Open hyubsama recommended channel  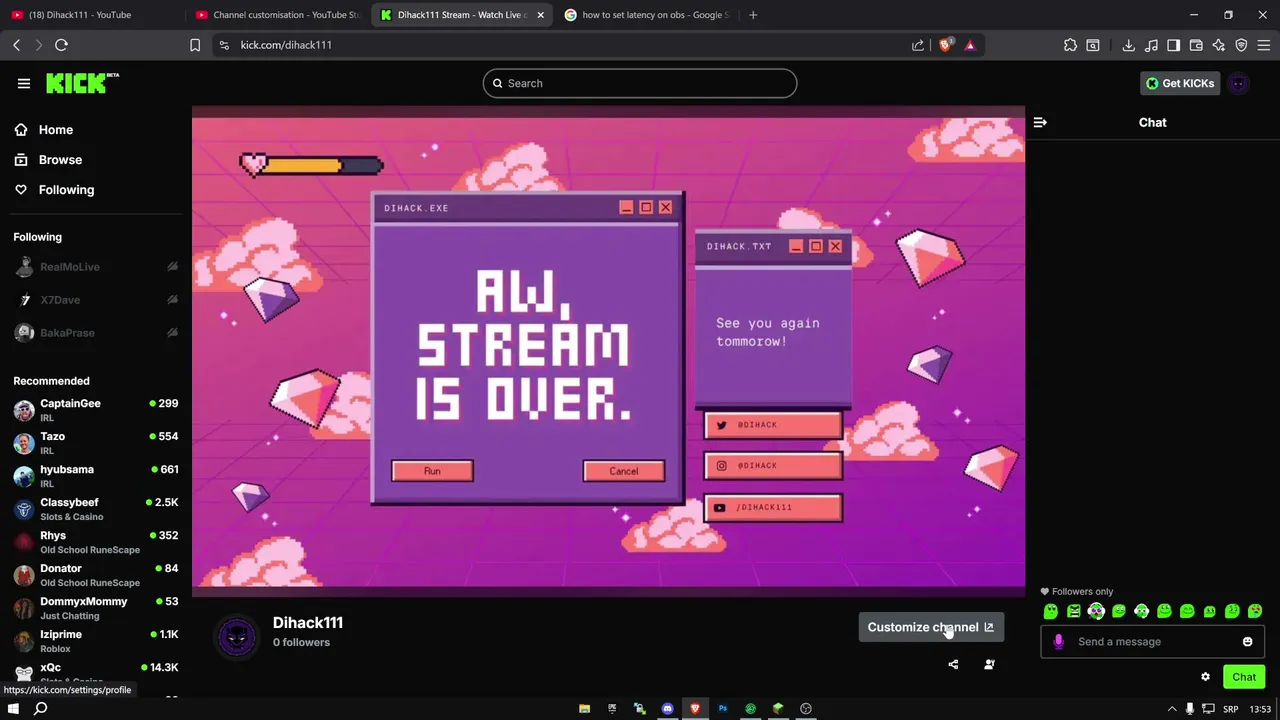[96, 476]
